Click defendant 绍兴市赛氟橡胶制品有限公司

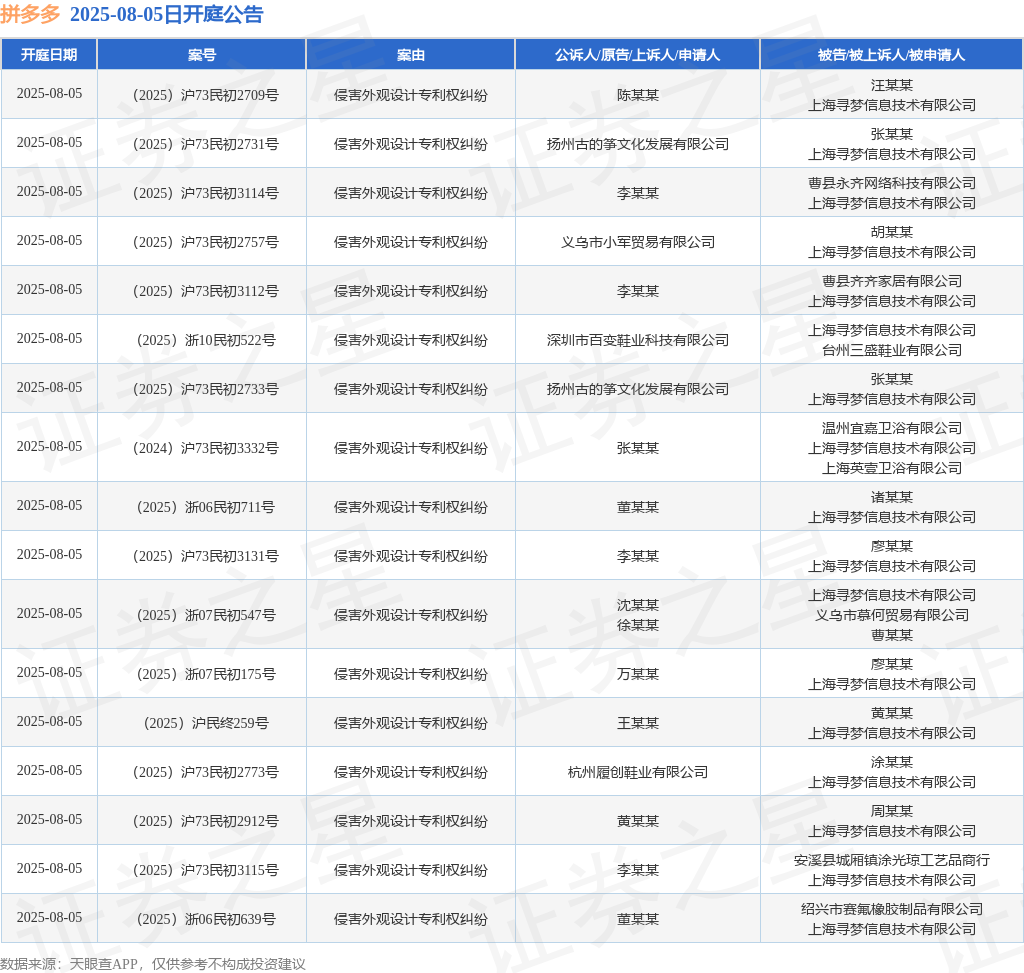click(x=891, y=909)
